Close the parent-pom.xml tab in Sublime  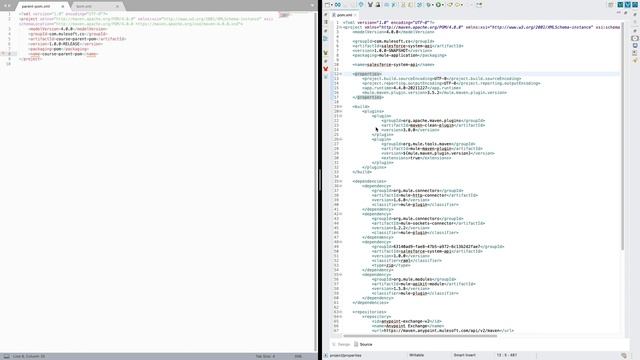coord(62,7)
